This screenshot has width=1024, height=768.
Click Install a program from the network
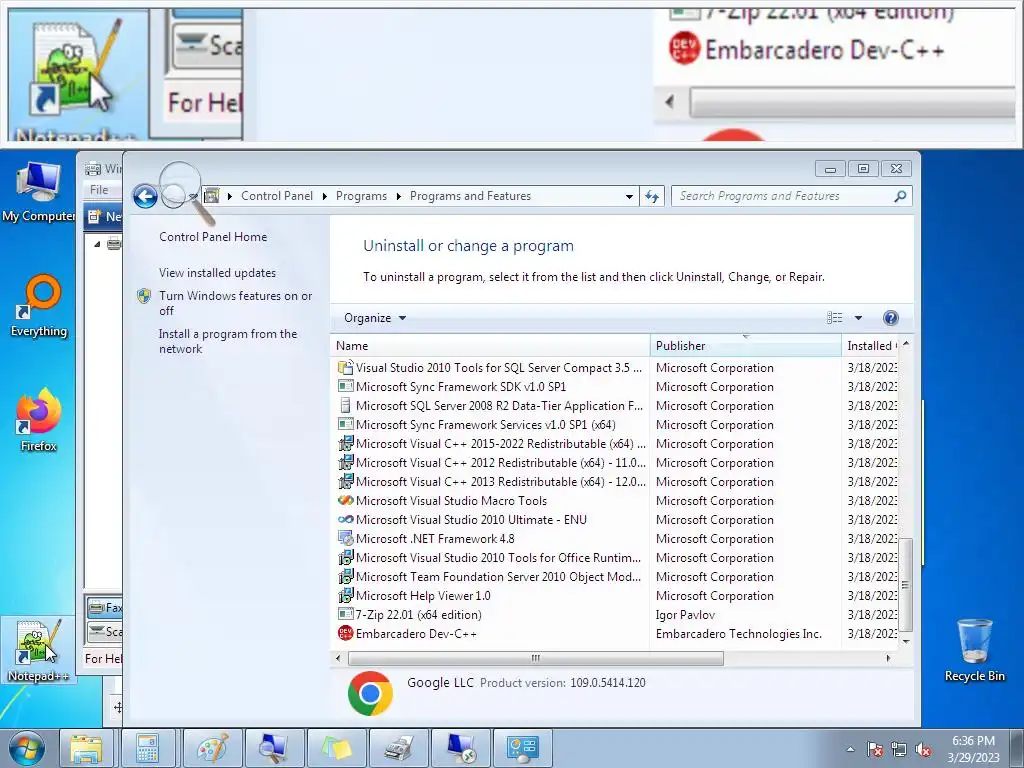pos(228,341)
